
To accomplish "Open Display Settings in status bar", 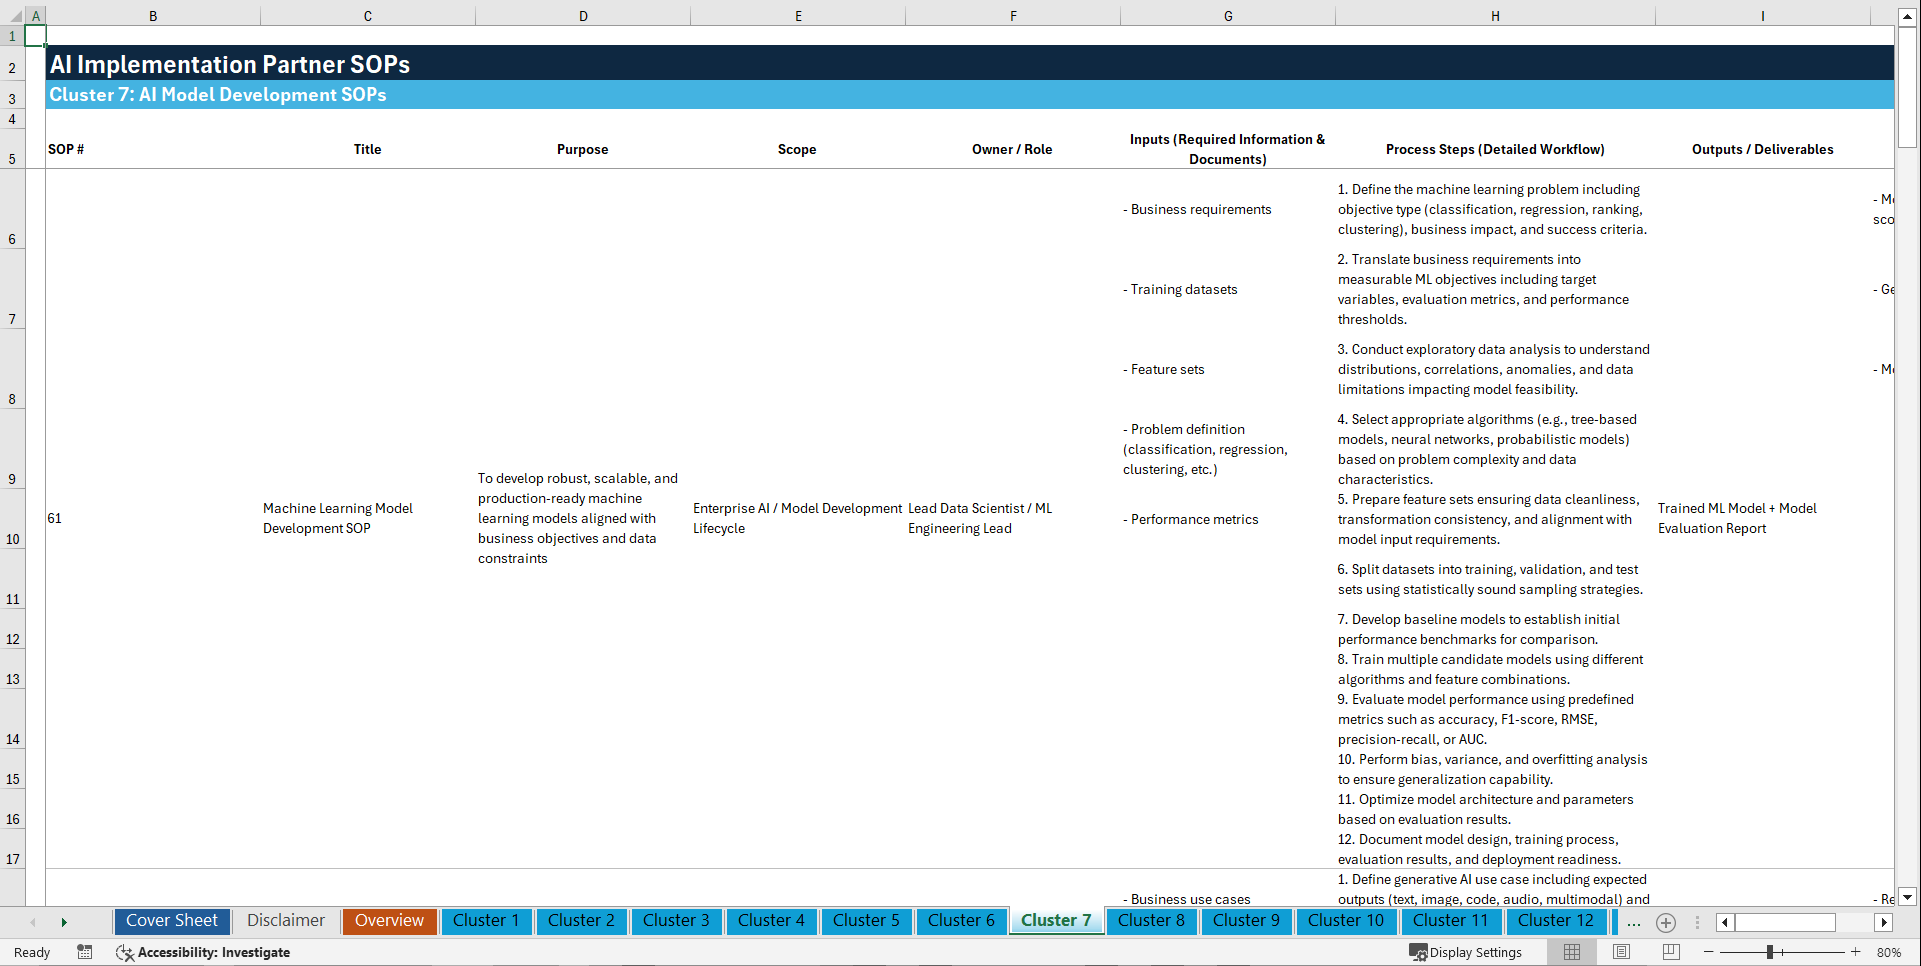I will (1466, 952).
